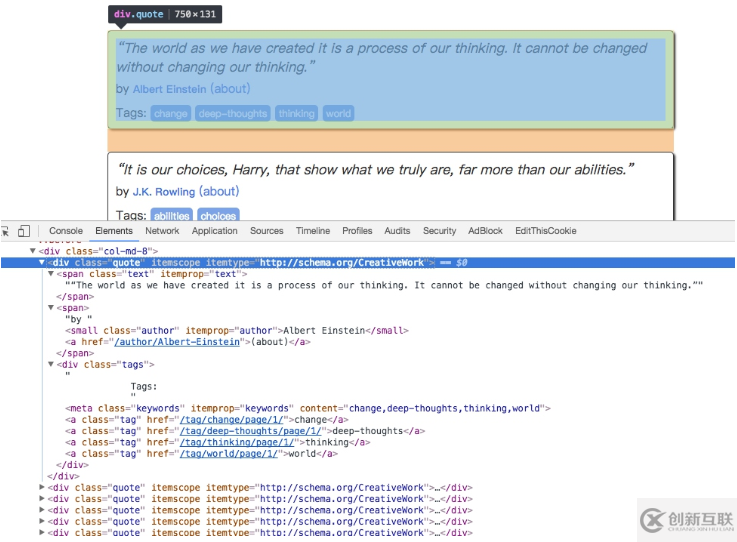
Task: Collapse the span class text node
Action: point(51,274)
